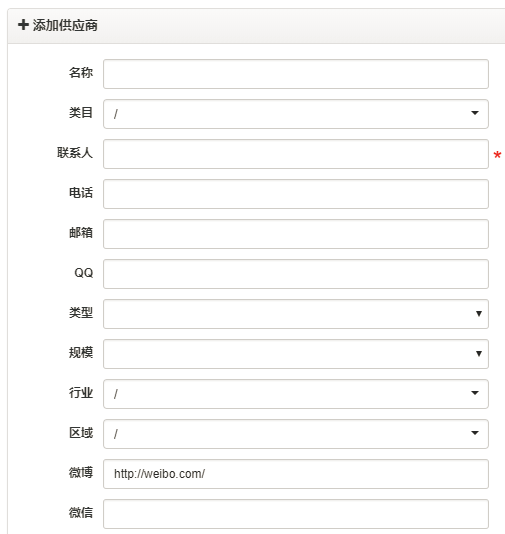Expand the 规模 dropdown list
505x534 pixels.
296,354
